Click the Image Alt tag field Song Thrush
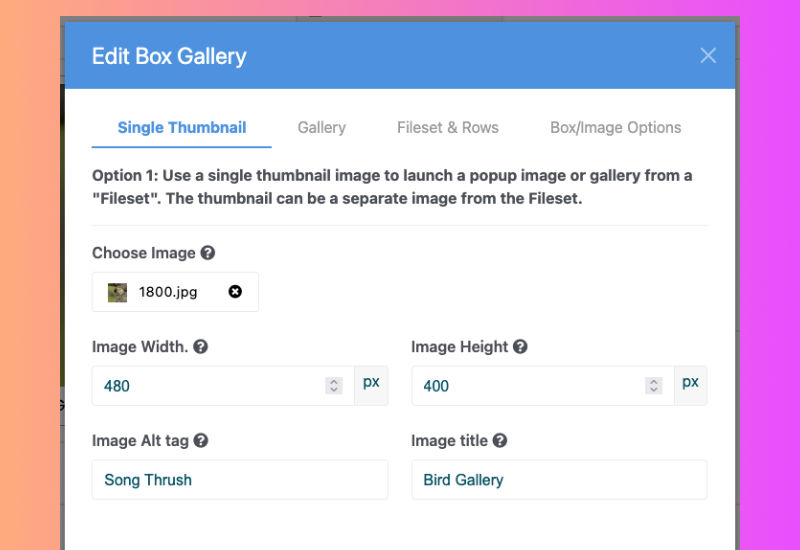This screenshot has width=800, height=550. tap(240, 480)
